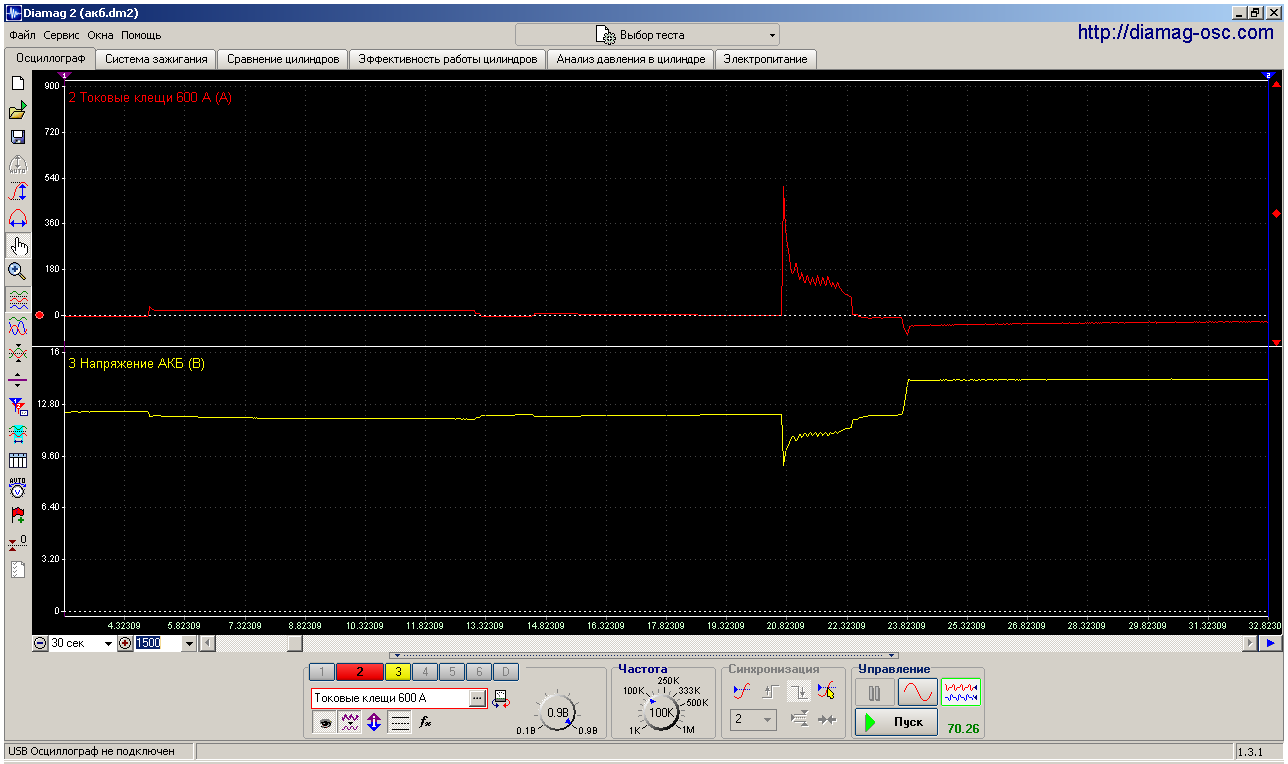Switch to Анализ давления в цилиндре tab
This screenshot has height=764, width=1288.
tap(631, 59)
